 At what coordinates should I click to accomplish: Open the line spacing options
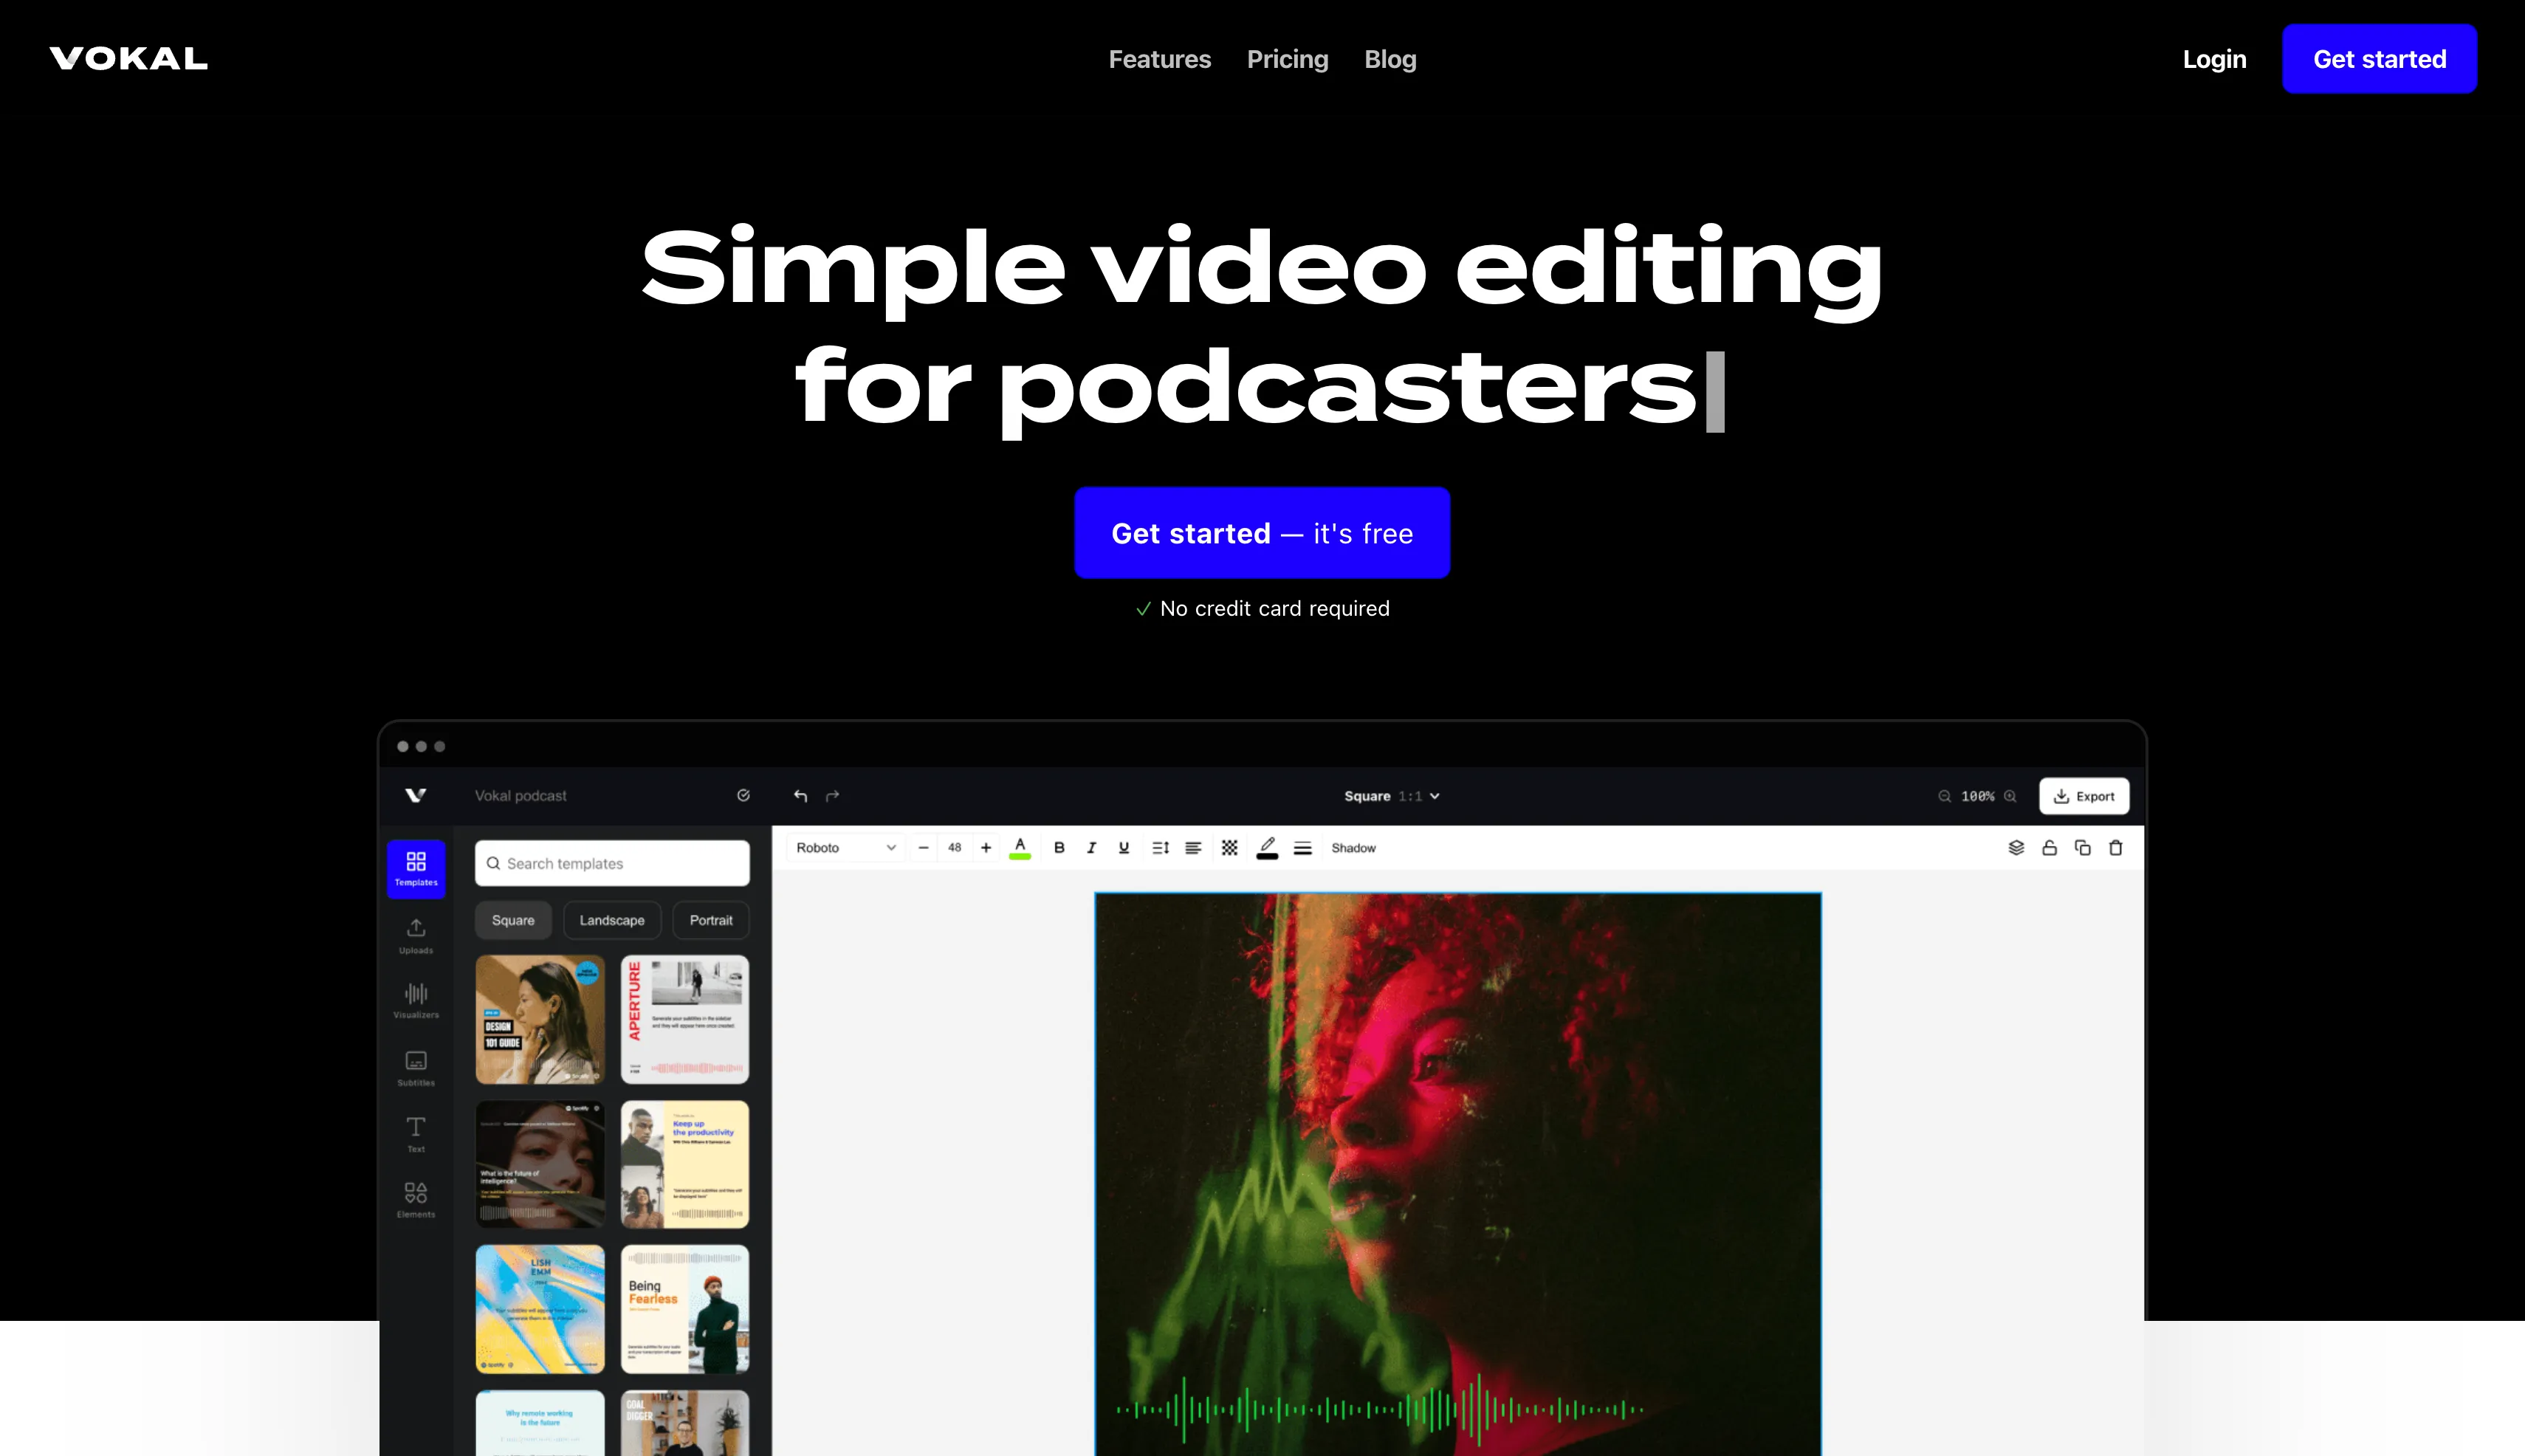[1160, 848]
